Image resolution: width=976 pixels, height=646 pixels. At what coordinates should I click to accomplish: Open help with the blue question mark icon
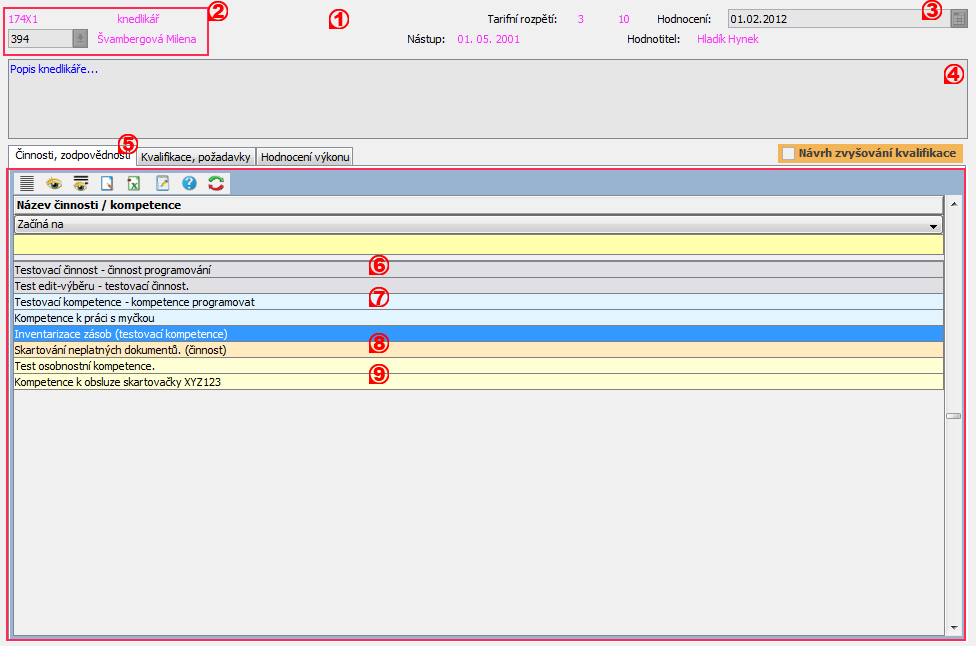pos(189,183)
